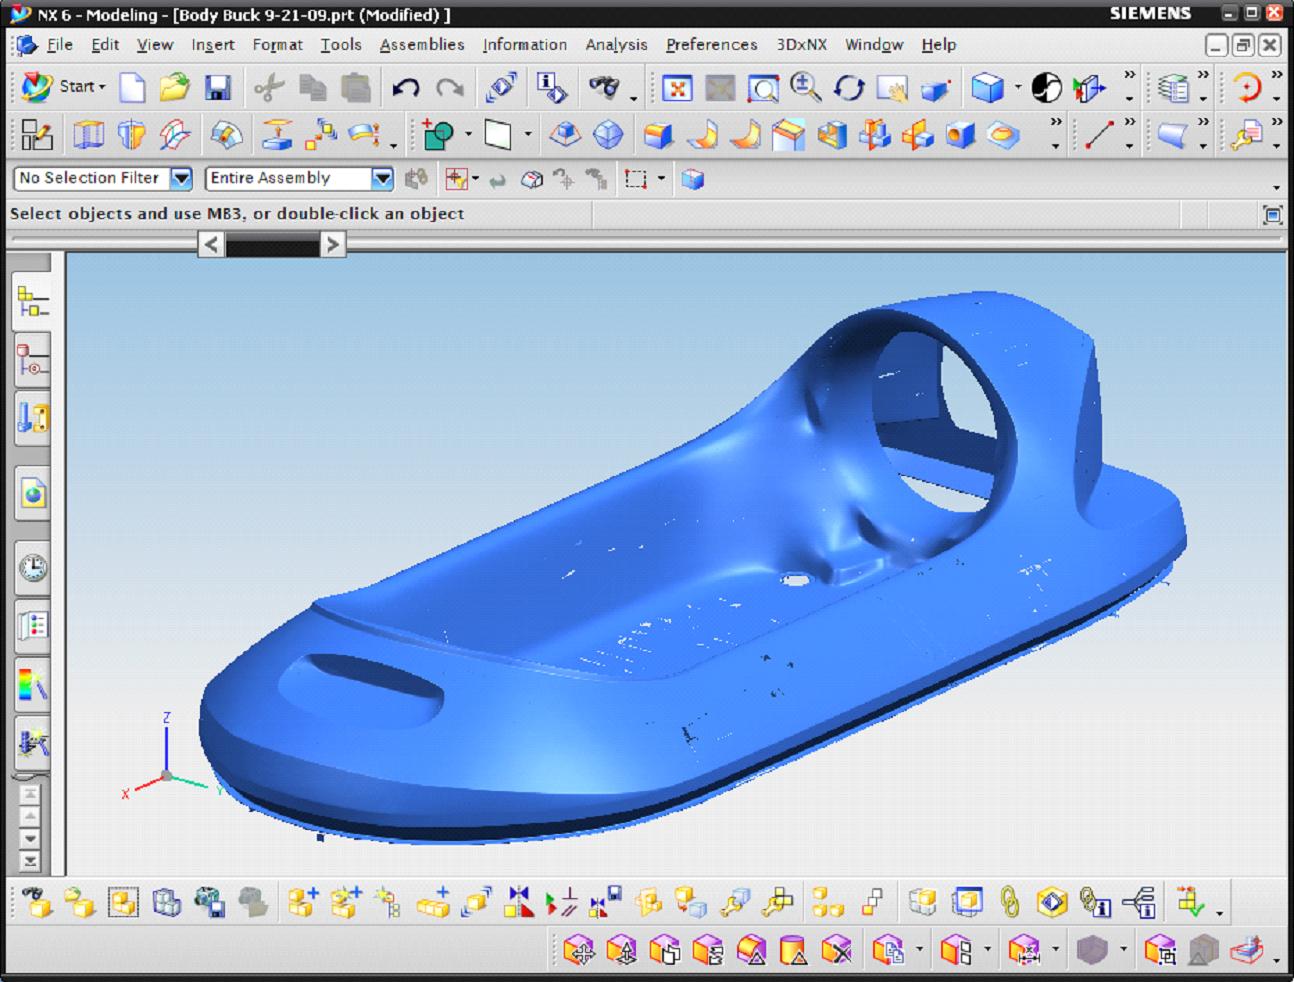Click the left scroll arrow on resource bar
This screenshot has height=982, width=1294.
(x=211, y=244)
